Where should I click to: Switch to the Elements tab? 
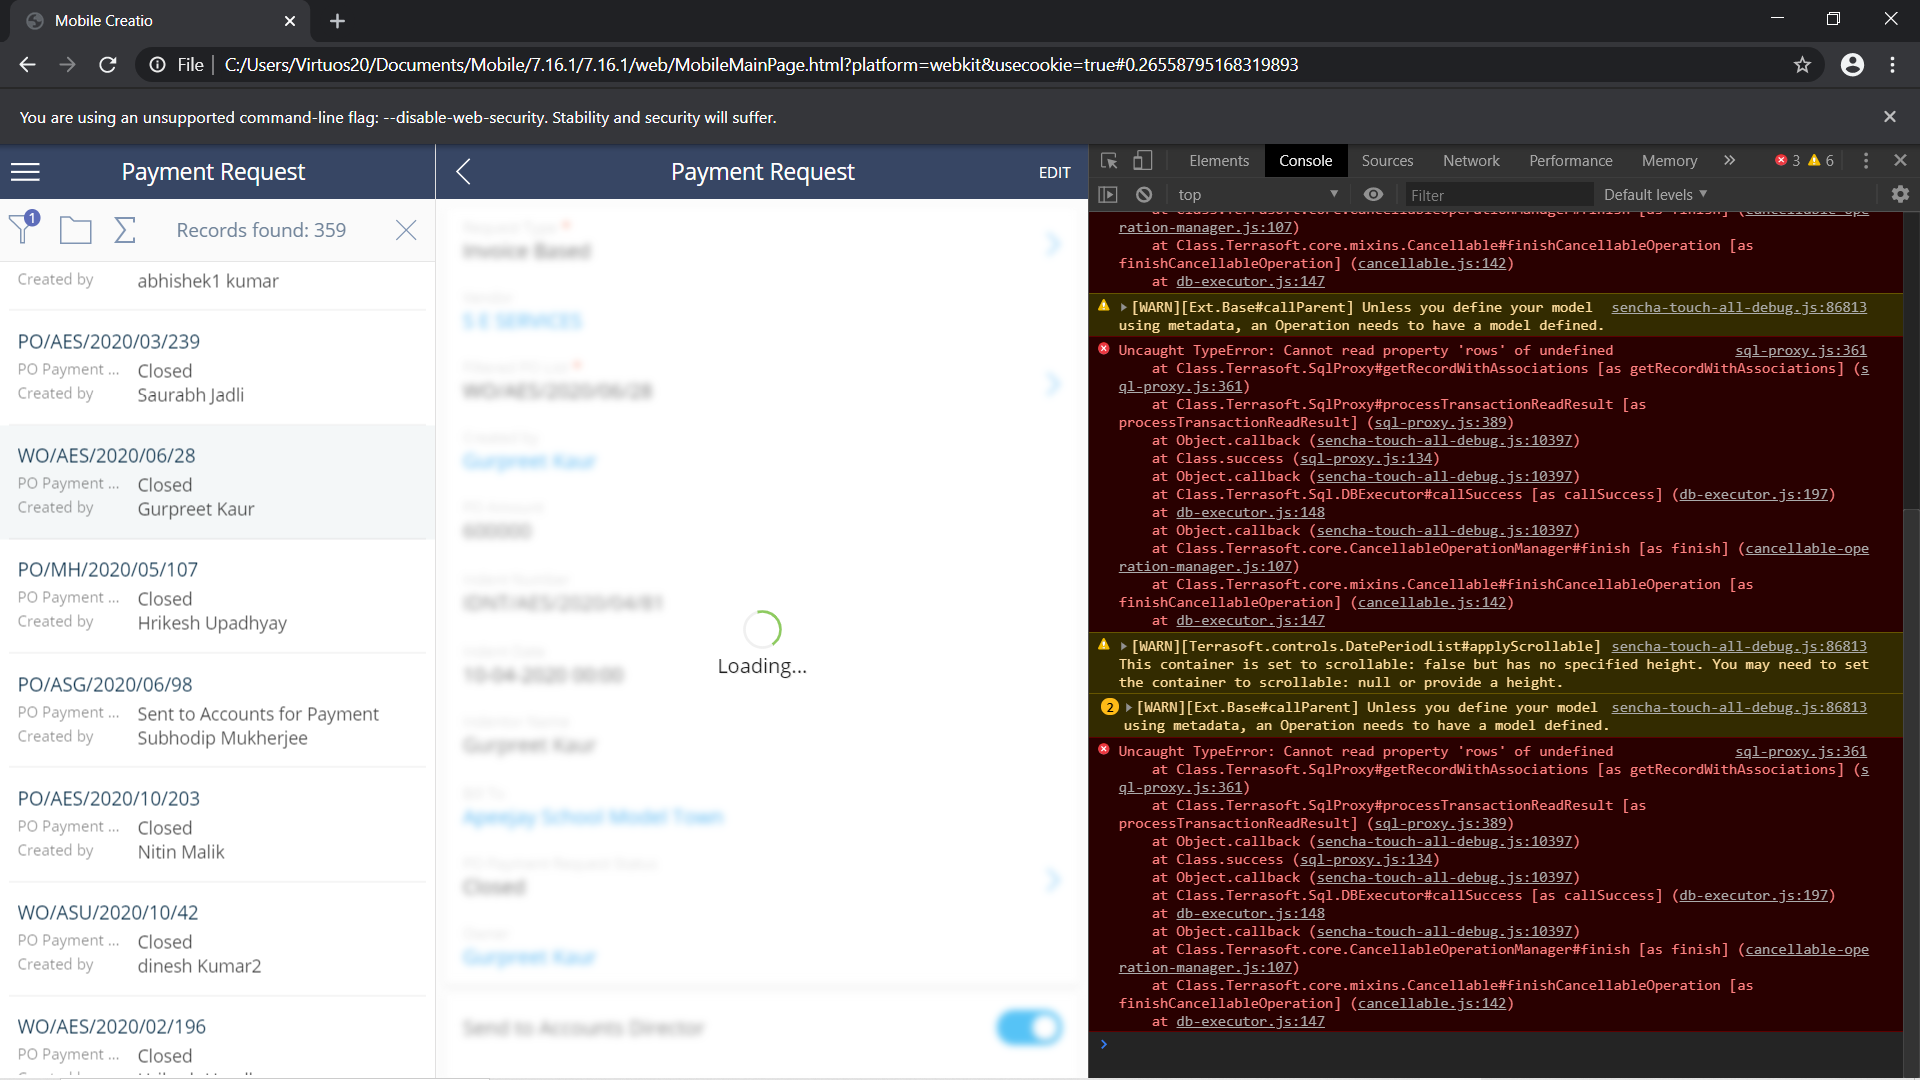(1219, 160)
